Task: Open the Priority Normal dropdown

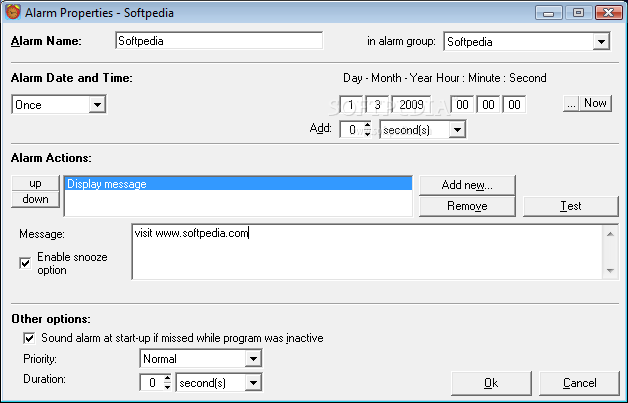Action: (x=253, y=359)
